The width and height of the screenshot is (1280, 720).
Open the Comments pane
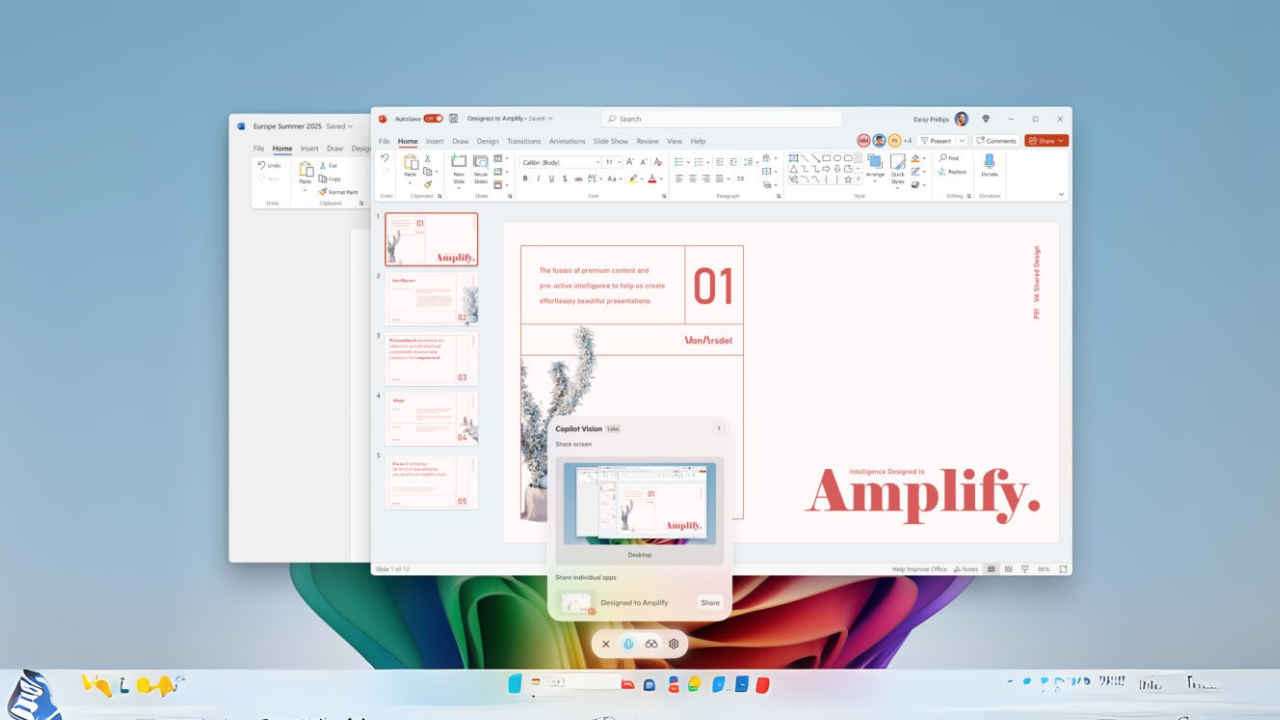(x=996, y=141)
